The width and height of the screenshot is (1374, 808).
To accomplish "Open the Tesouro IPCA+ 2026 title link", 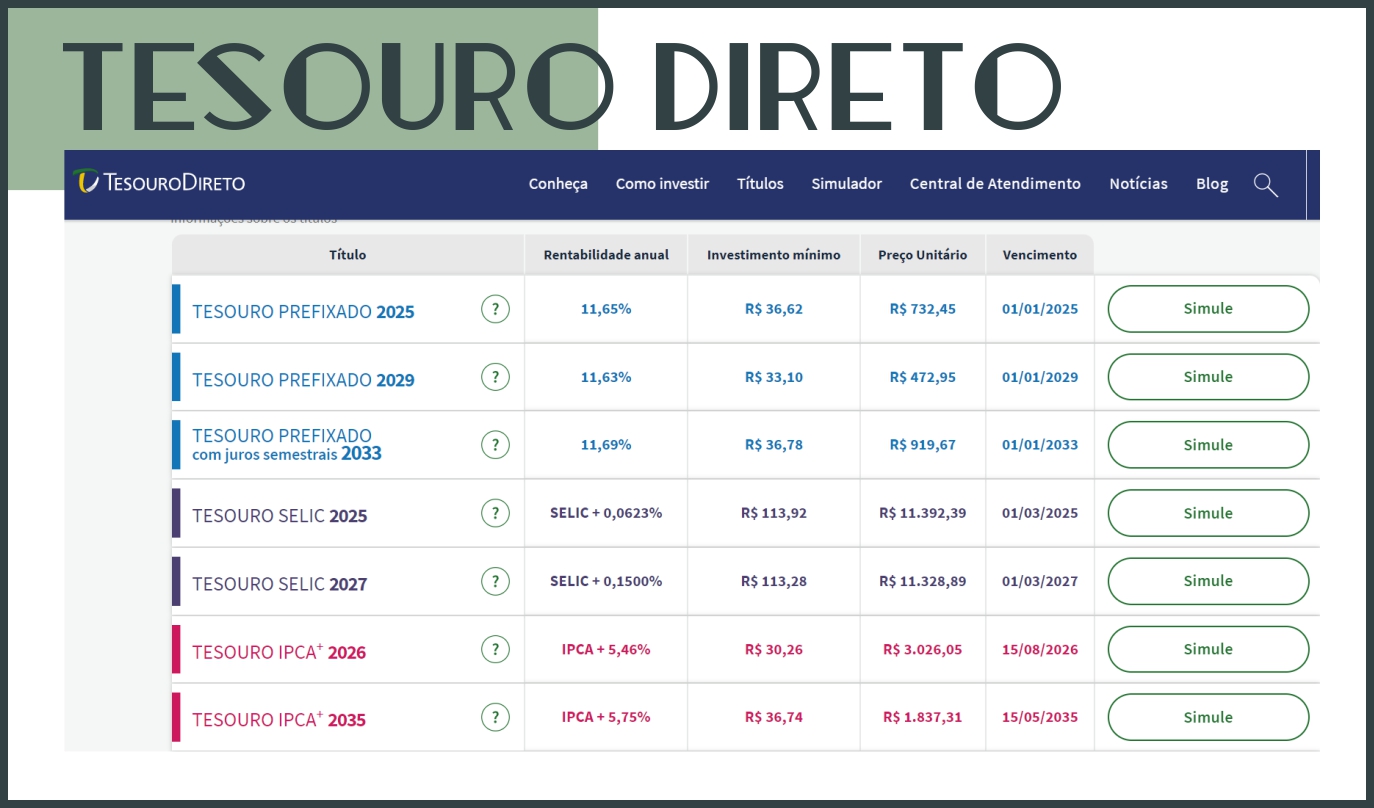I will [279, 652].
